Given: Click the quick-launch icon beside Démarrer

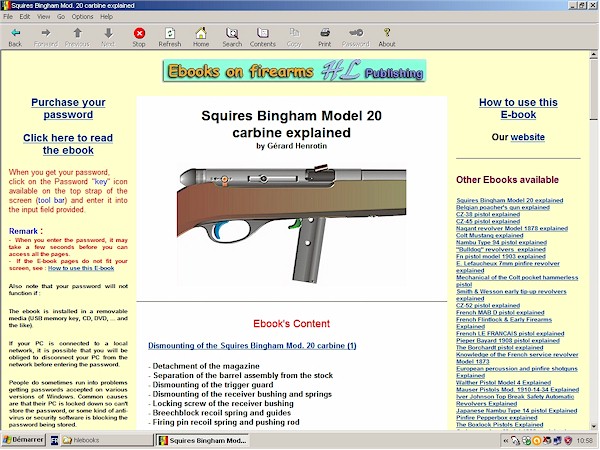Looking at the screenshot, I should click(x=54, y=440).
